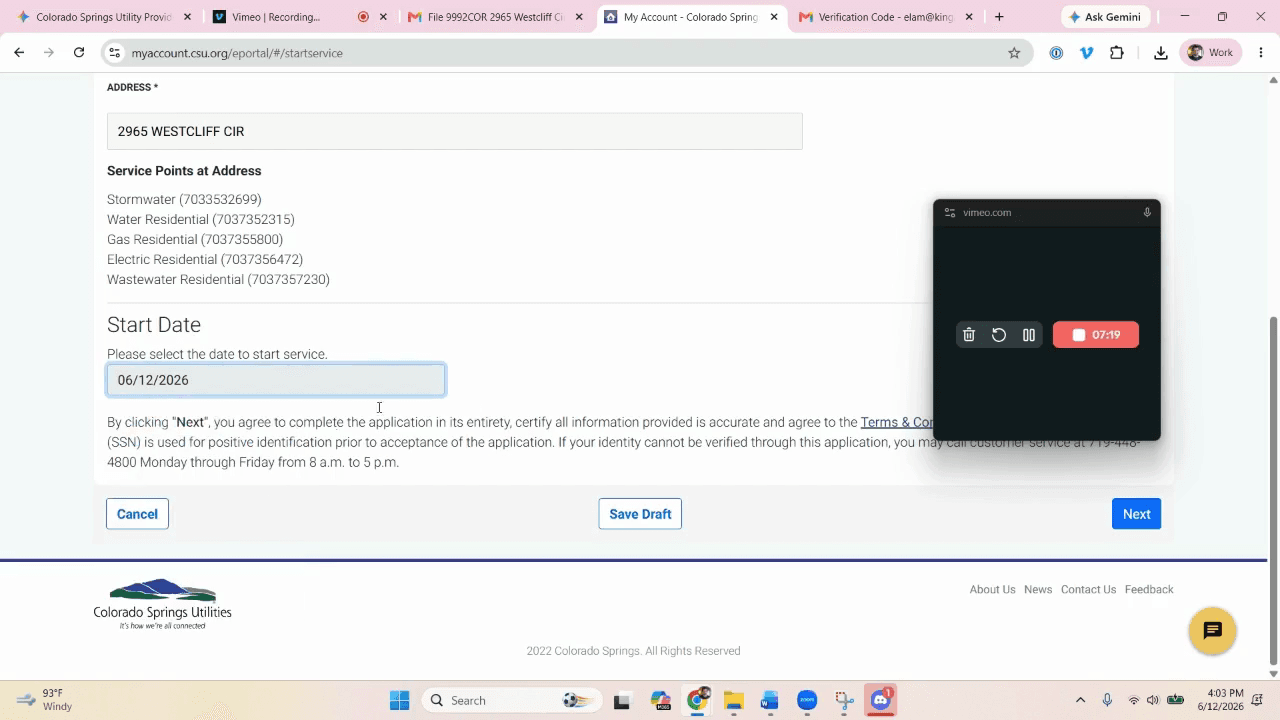Open the Ask Gemini button
Image resolution: width=1280 pixels, height=720 pixels.
[x=1104, y=17]
